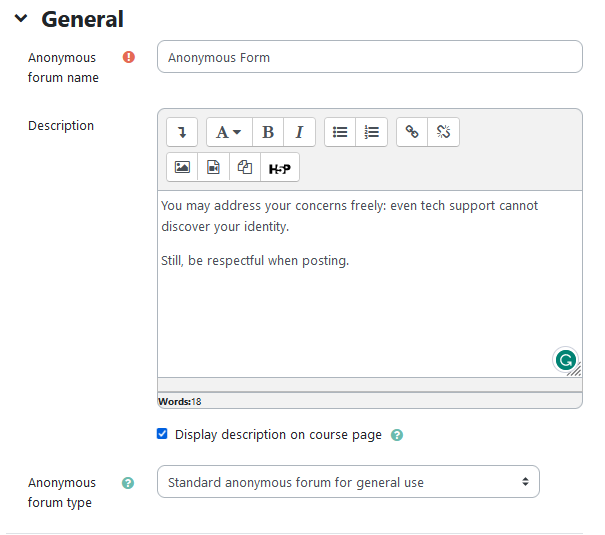
Task: Open the manage files tool
Action: coord(244,167)
